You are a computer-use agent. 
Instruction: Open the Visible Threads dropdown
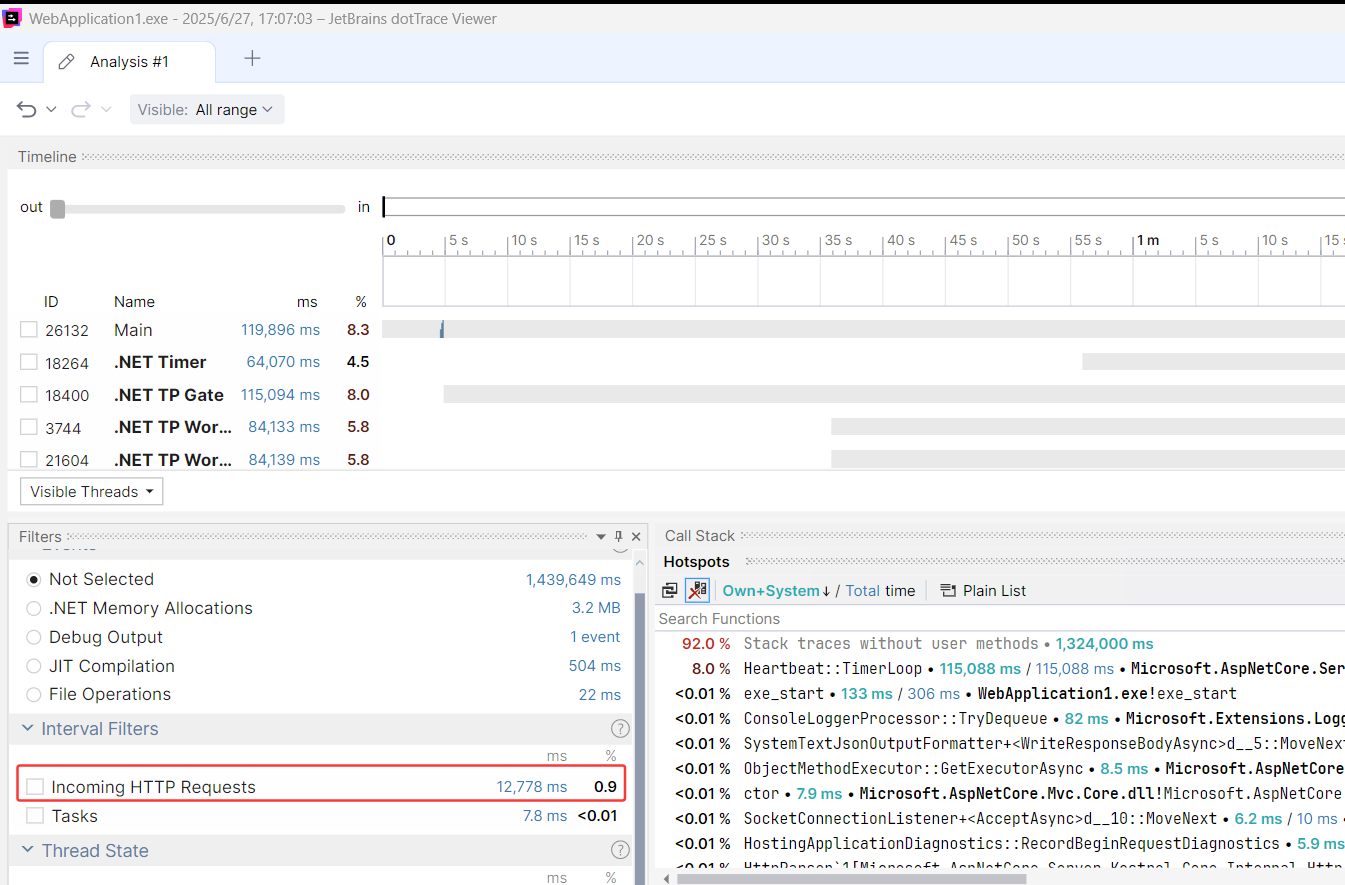(x=91, y=491)
